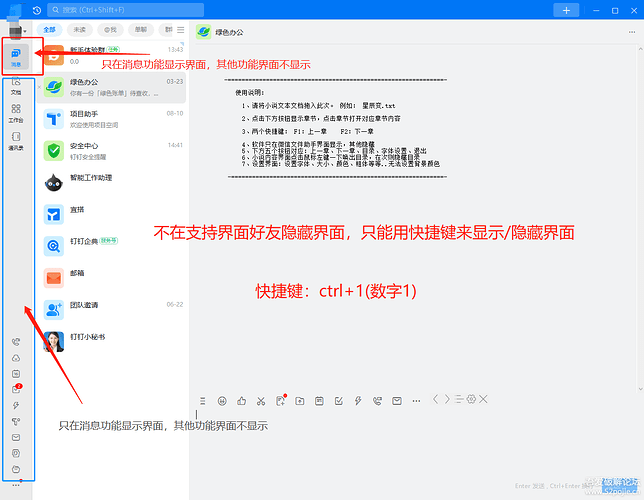Viewport: 644px width, 500px height.
Task: Expand the filter list menu beside tabs
Action: [180, 30]
